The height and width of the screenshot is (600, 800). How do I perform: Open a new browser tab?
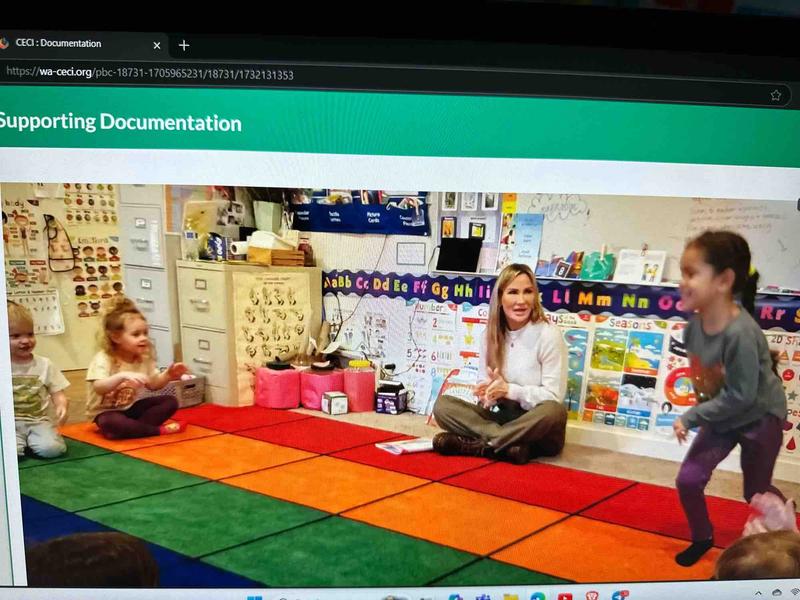click(184, 45)
